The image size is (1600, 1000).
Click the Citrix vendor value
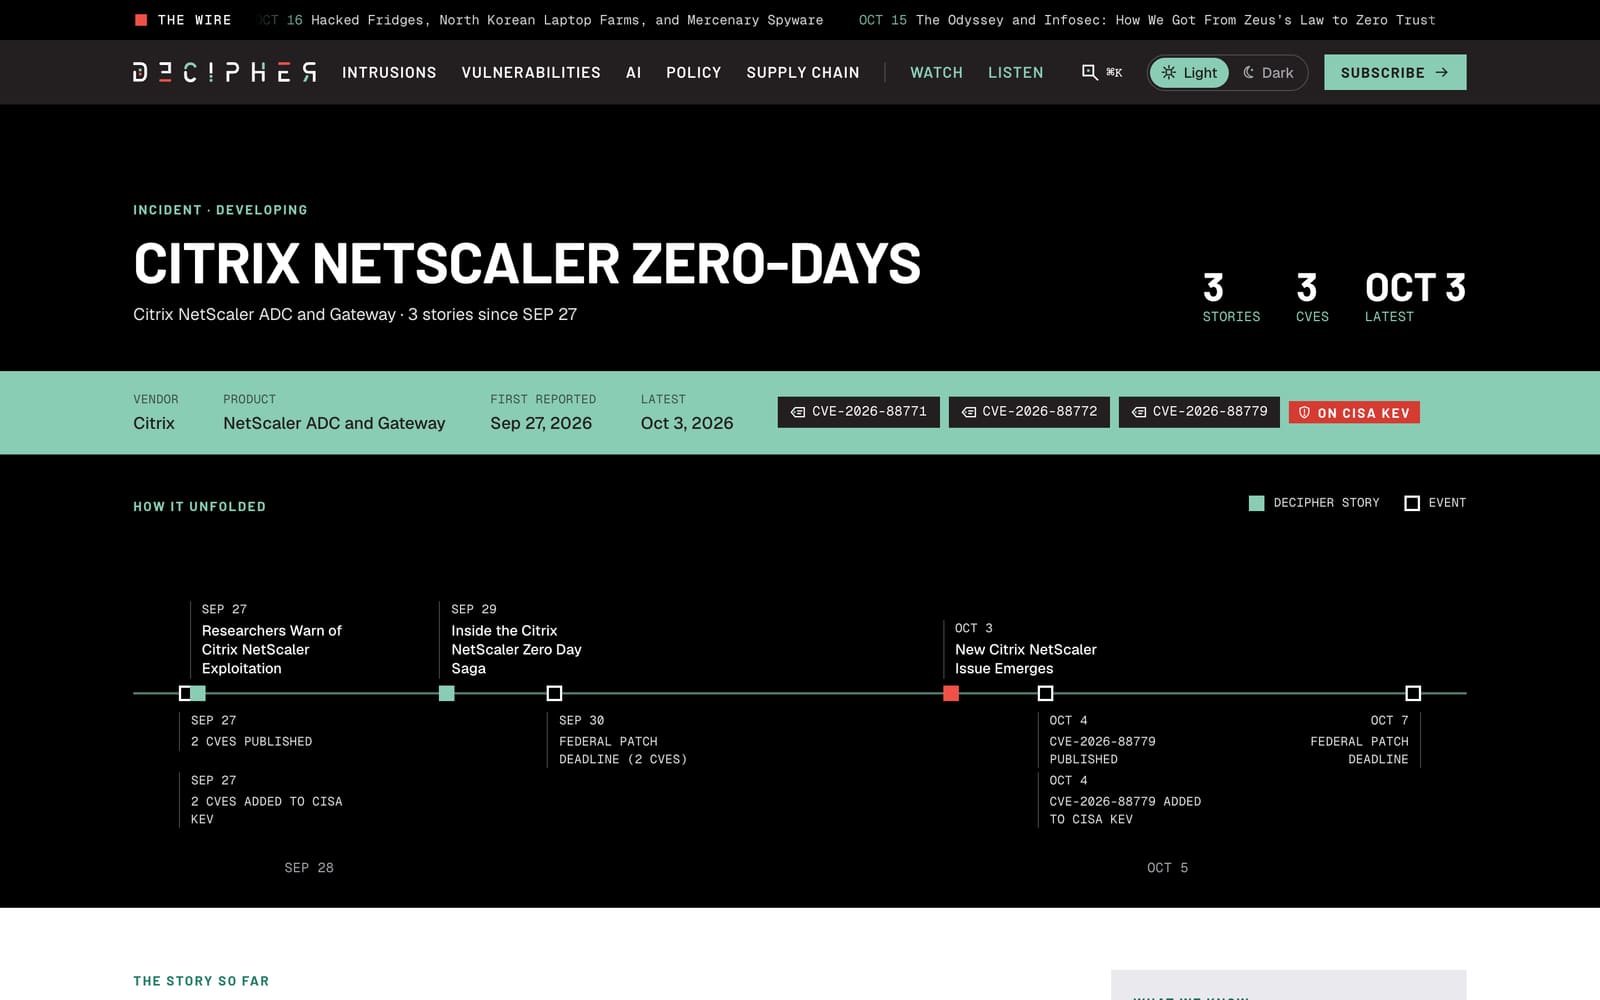coord(154,423)
